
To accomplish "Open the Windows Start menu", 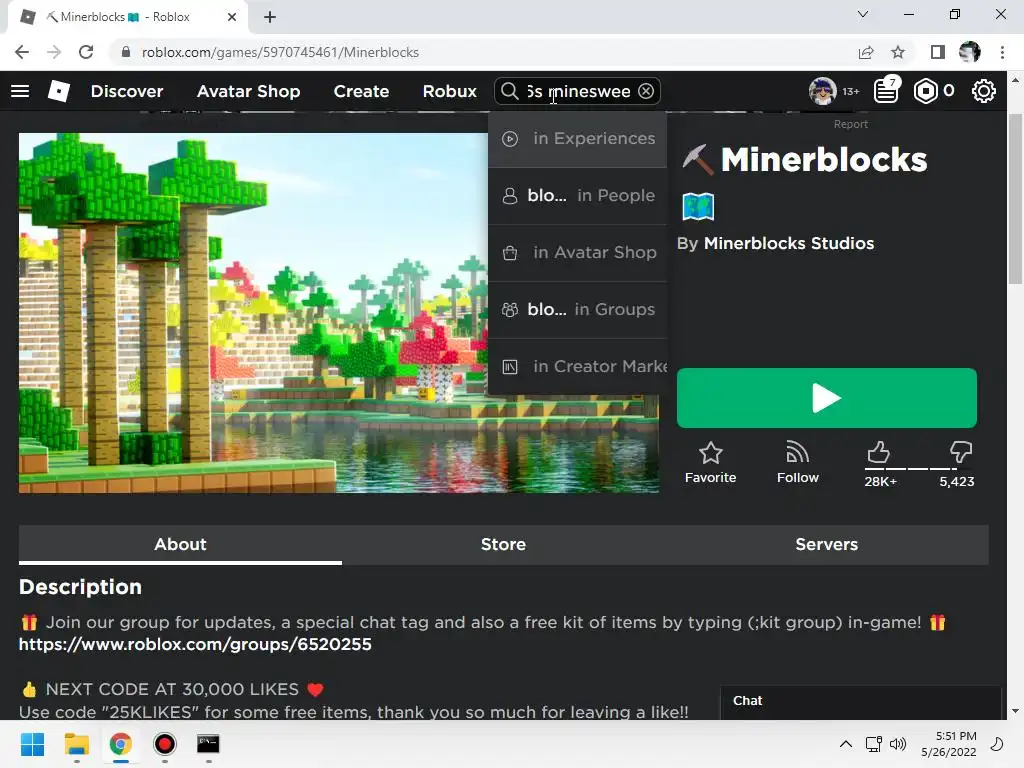I will pos(32,744).
